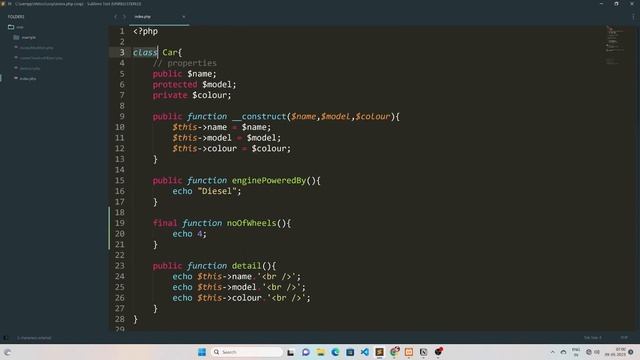Open the red round icon at taskbar end
The height and width of the screenshot is (360, 640).
click(x=438, y=351)
